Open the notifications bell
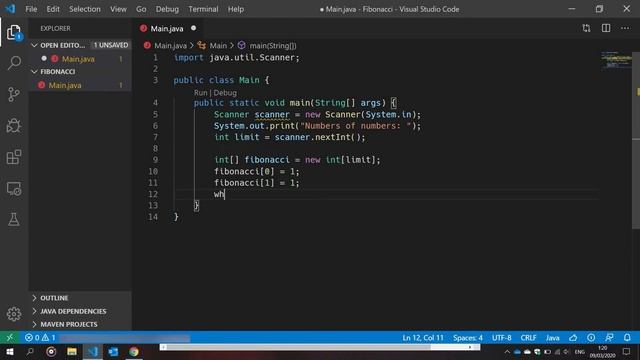The height and width of the screenshot is (360, 640). click(x=627, y=338)
